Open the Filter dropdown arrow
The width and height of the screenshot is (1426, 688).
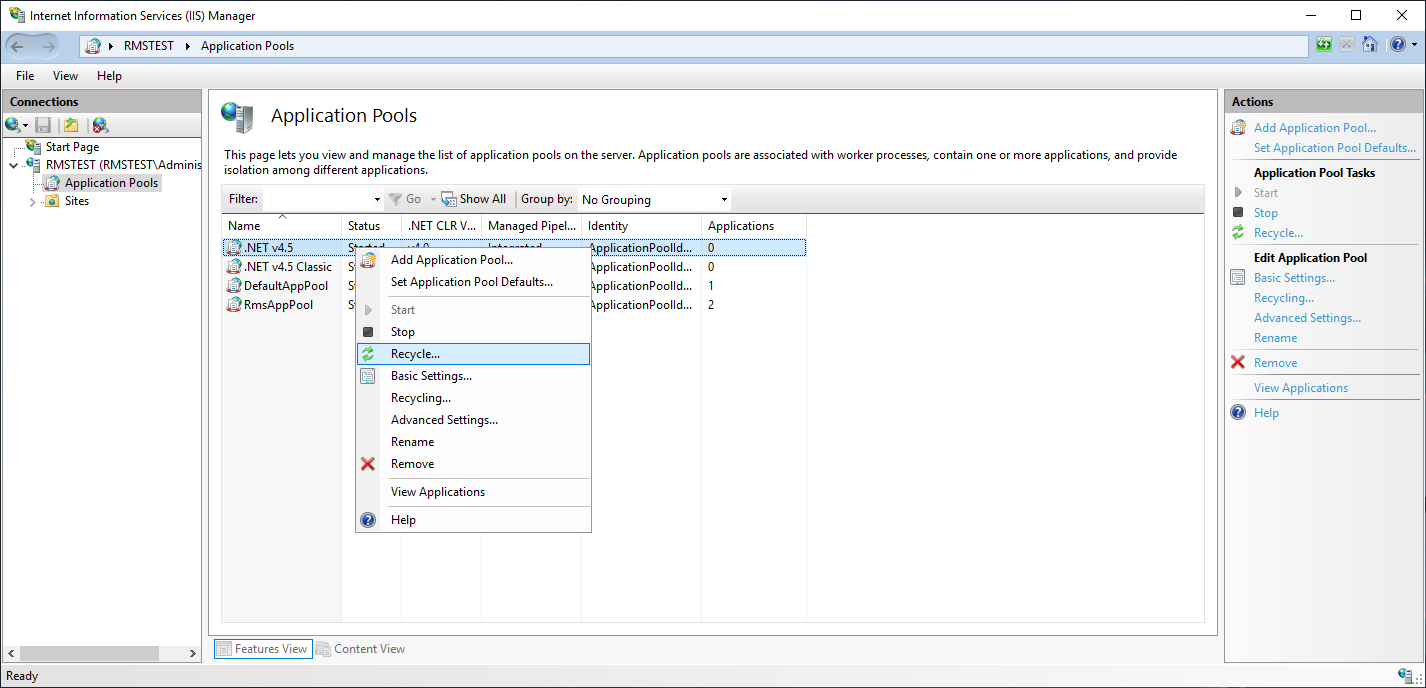point(377,199)
